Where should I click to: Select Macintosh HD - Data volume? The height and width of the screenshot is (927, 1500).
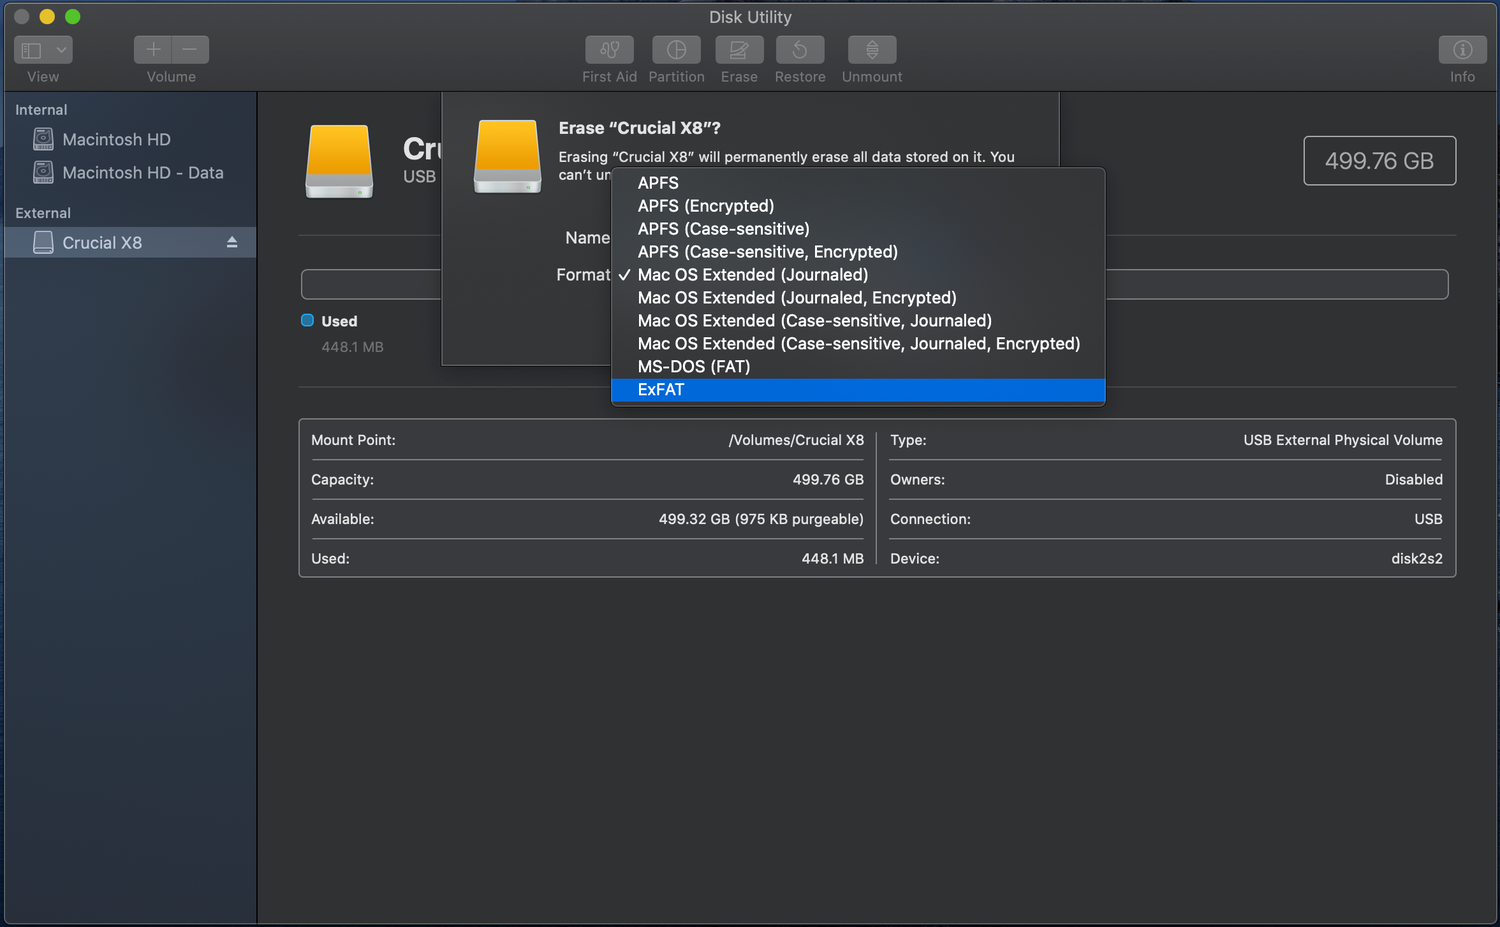pyautogui.click(x=143, y=172)
